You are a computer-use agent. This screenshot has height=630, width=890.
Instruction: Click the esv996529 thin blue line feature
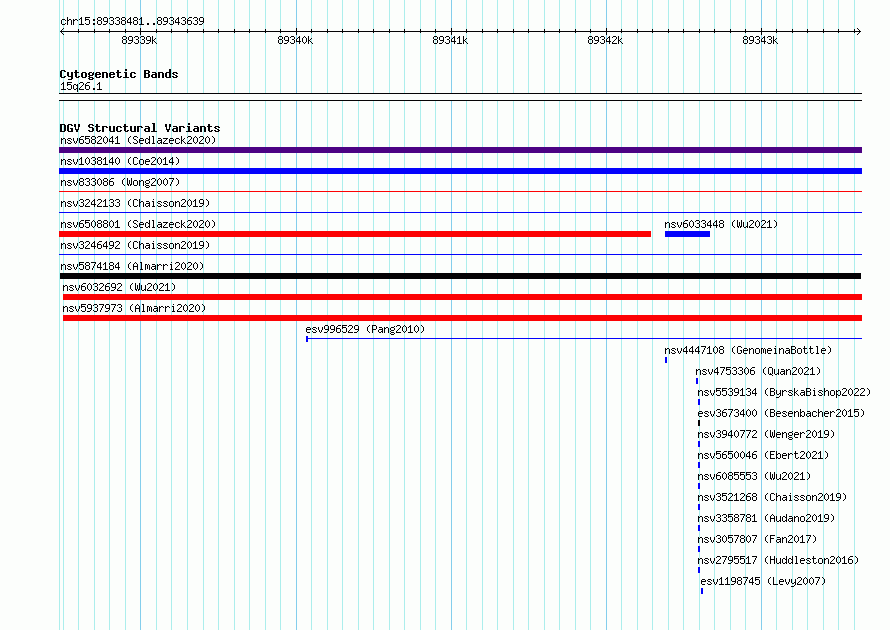584,339
